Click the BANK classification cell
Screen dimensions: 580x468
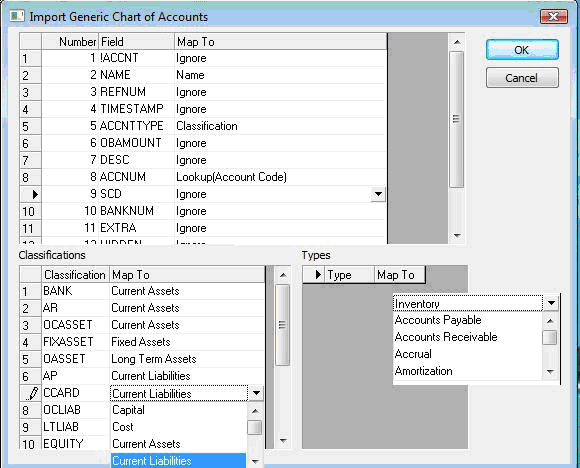coord(75,291)
